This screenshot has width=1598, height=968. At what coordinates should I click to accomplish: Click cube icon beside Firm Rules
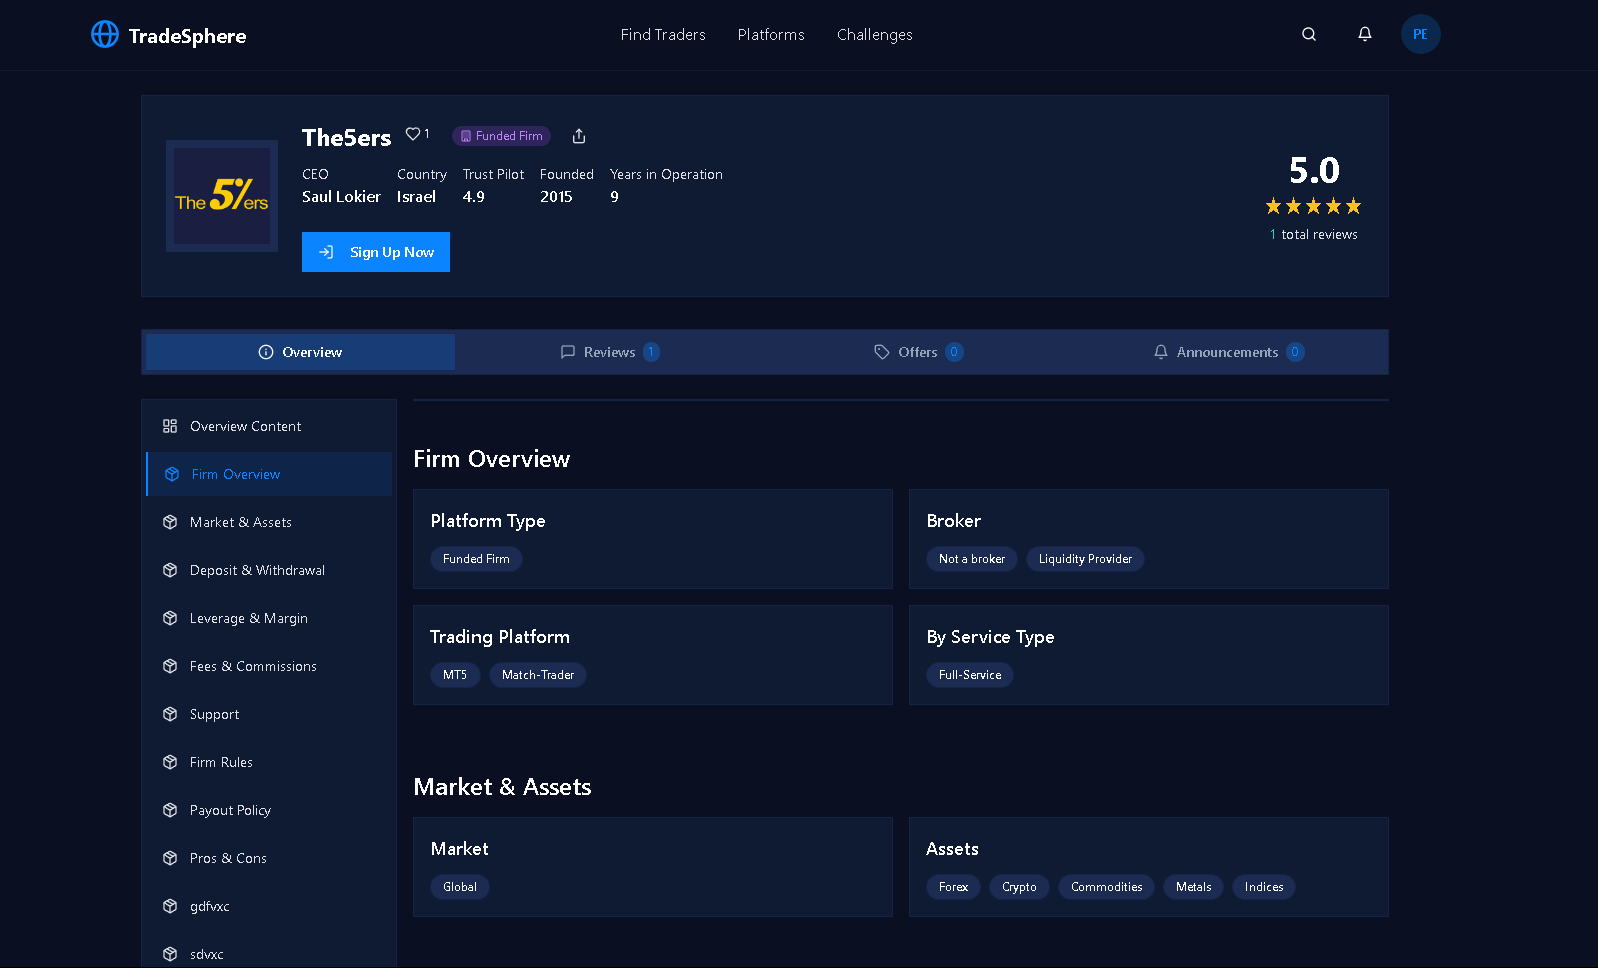pyautogui.click(x=170, y=762)
